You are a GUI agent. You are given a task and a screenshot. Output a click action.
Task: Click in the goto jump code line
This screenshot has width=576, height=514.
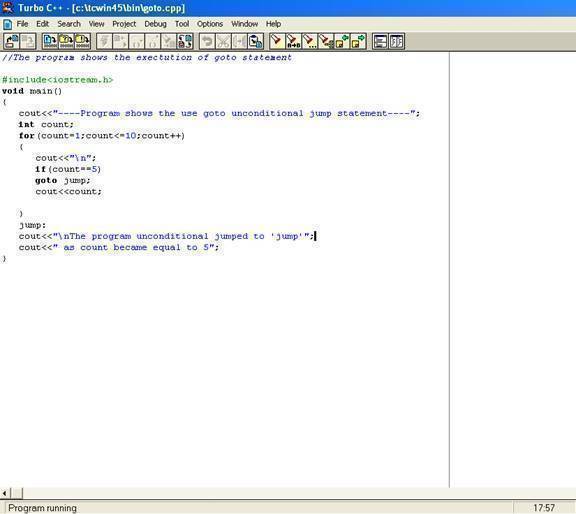(63, 180)
